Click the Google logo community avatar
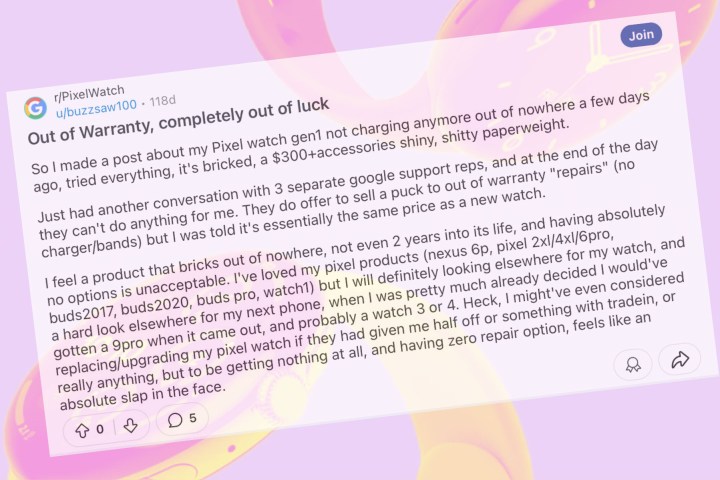Viewport: 720px width, 480px height. [x=35, y=107]
